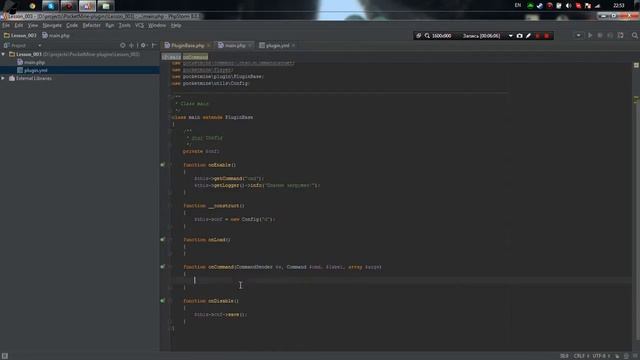Click the read-only lock icon in status bar
The width and height of the screenshot is (640, 360).
point(617,356)
